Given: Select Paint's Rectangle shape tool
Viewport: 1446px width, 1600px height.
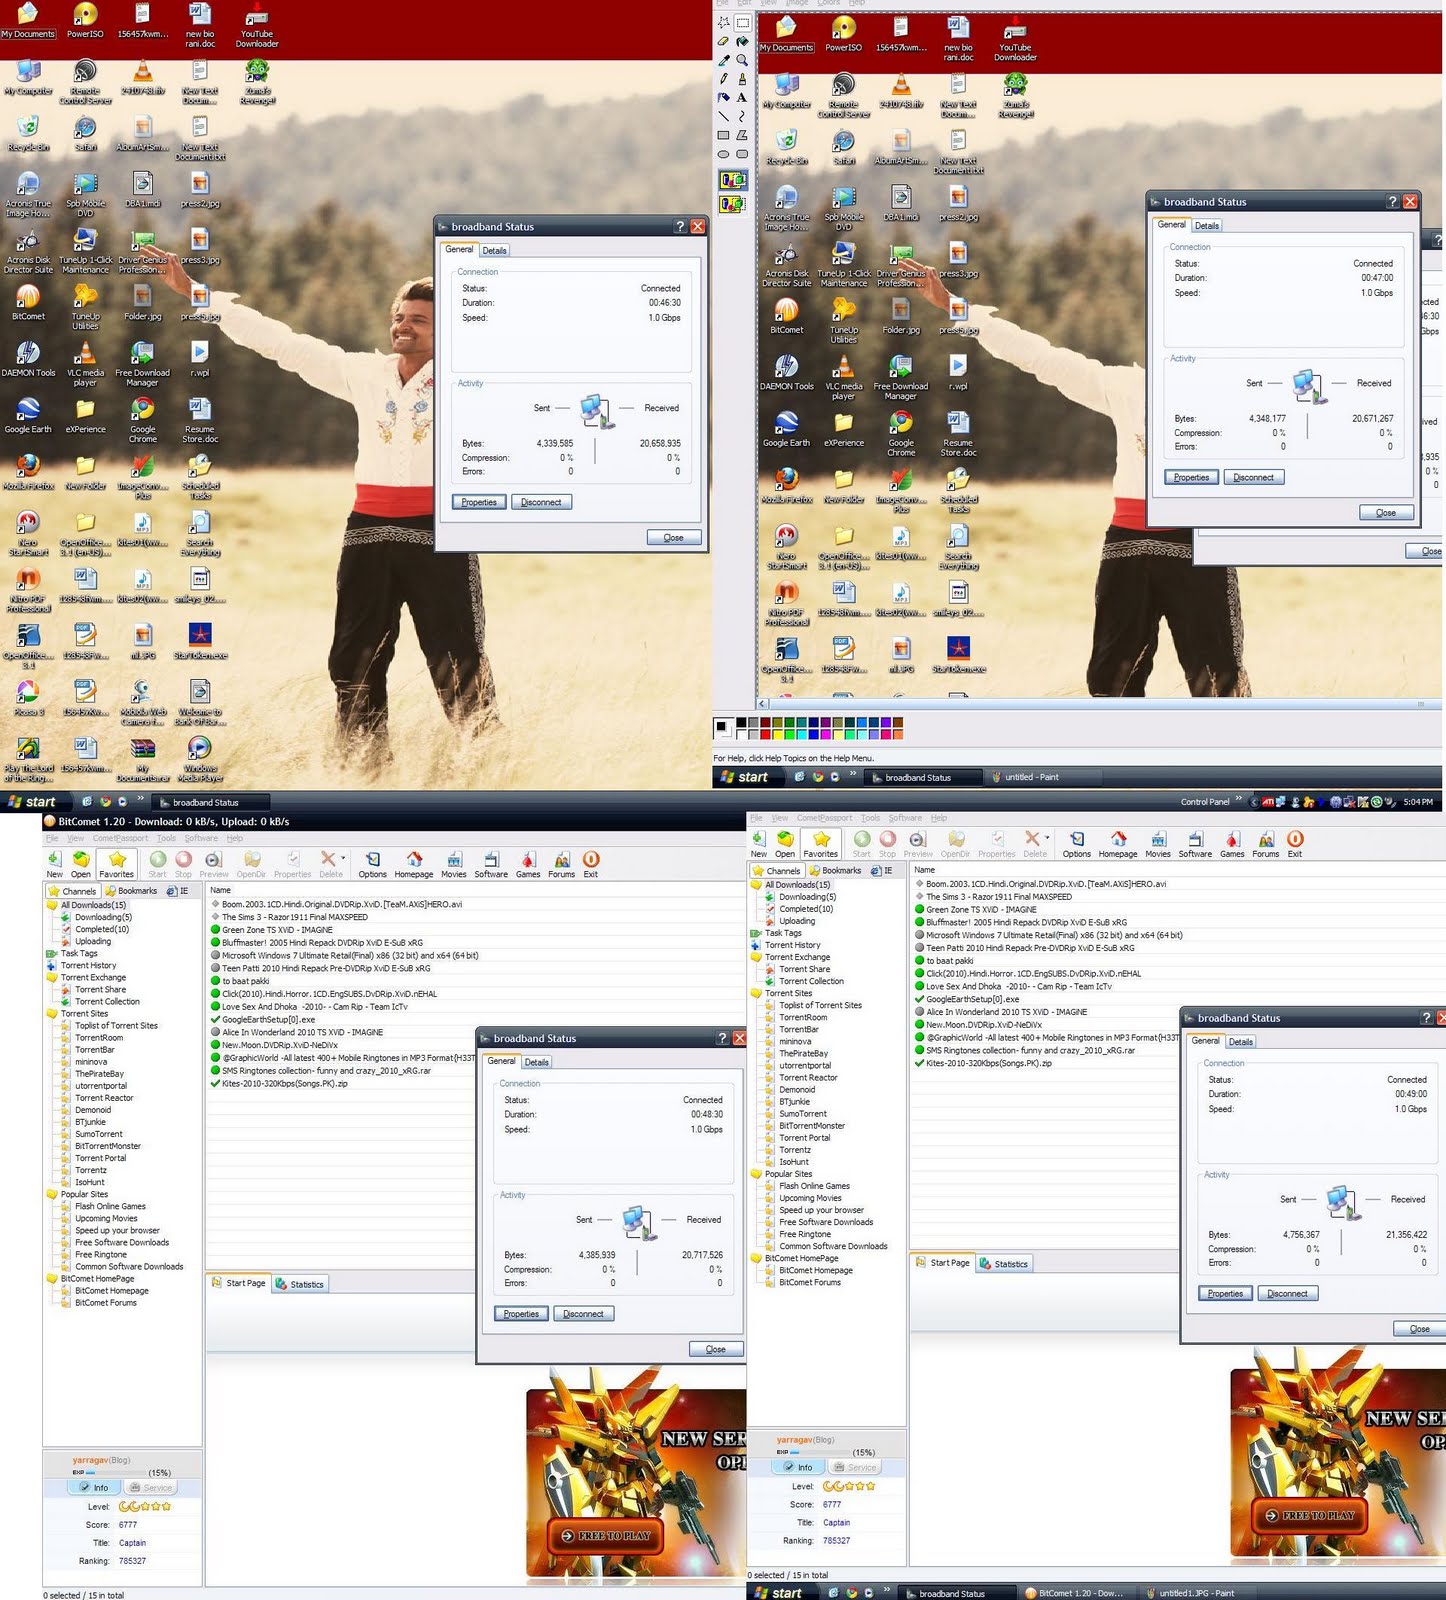Looking at the screenshot, I should [x=723, y=135].
